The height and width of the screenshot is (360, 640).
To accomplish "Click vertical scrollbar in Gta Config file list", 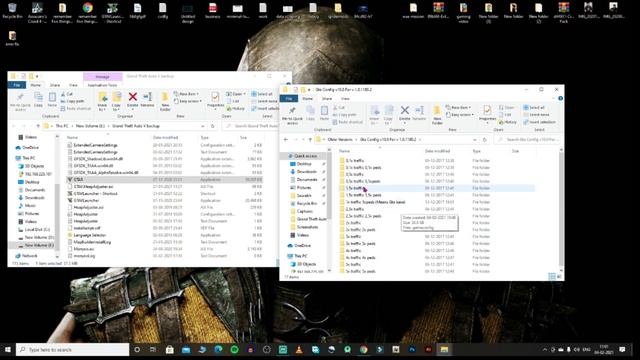I will click(x=561, y=210).
